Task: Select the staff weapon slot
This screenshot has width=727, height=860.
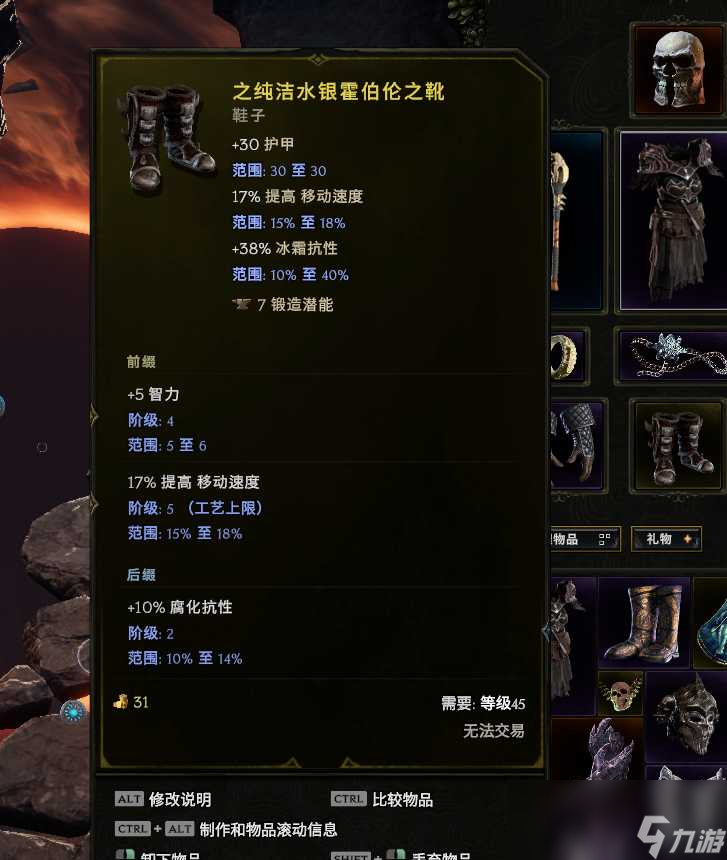Action: (575, 221)
